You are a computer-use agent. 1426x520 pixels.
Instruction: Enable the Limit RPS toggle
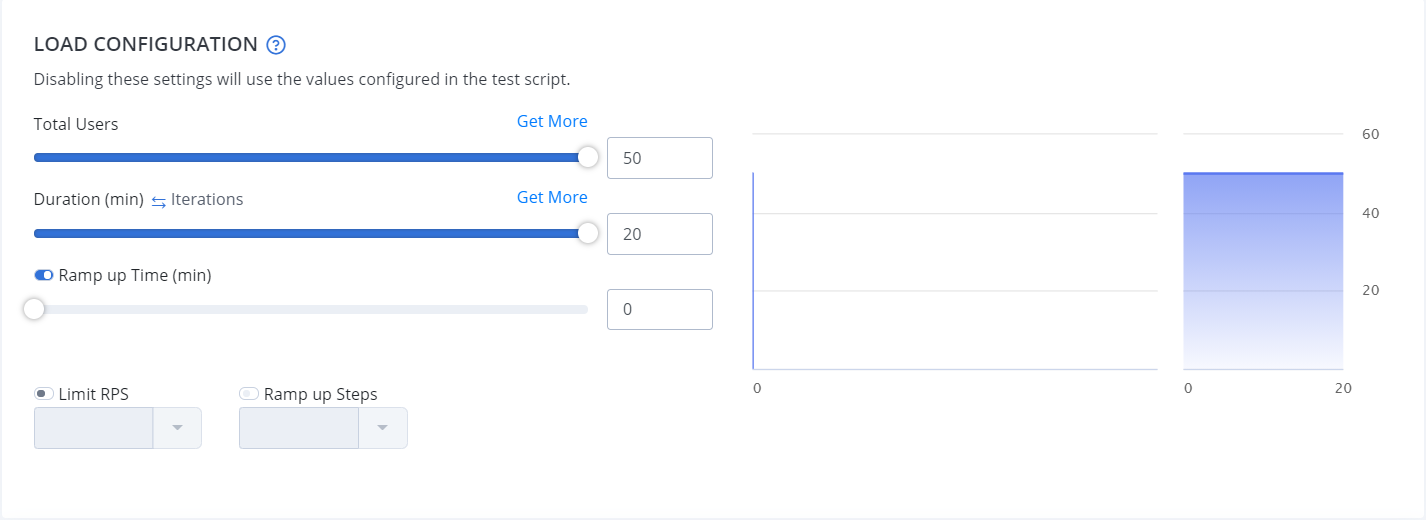point(44,394)
